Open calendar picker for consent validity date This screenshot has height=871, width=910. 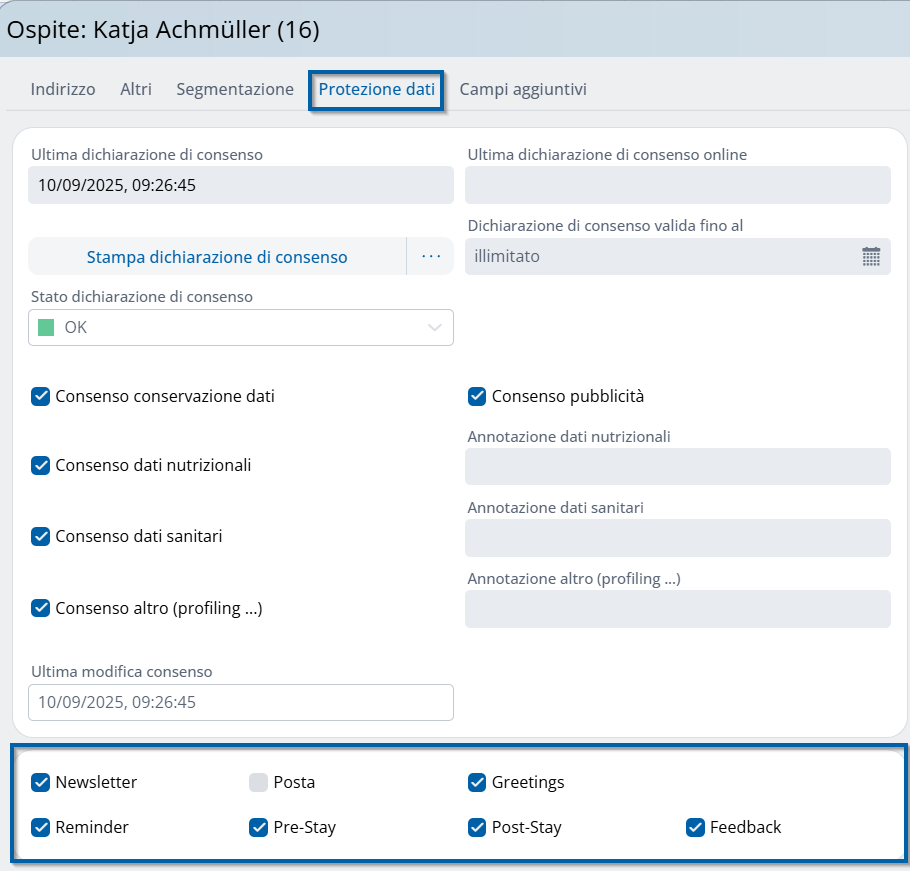point(870,257)
